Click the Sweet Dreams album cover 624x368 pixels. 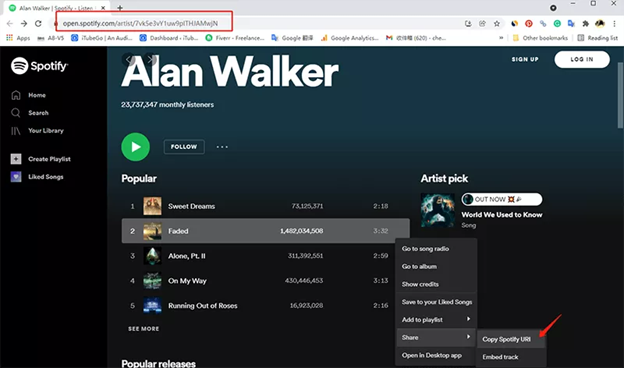coord(152,206)
